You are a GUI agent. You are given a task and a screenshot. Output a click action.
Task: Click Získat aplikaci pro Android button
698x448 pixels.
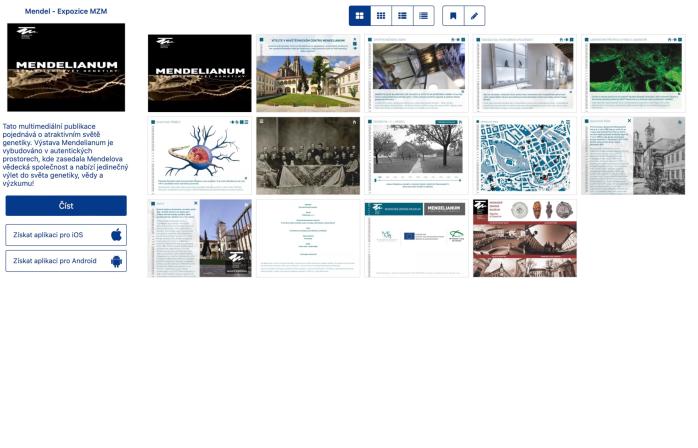point(66,261)
